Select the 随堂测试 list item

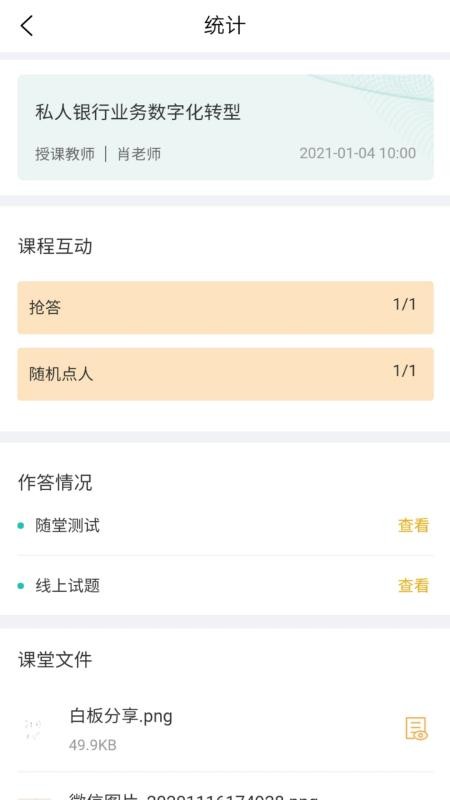226,526
